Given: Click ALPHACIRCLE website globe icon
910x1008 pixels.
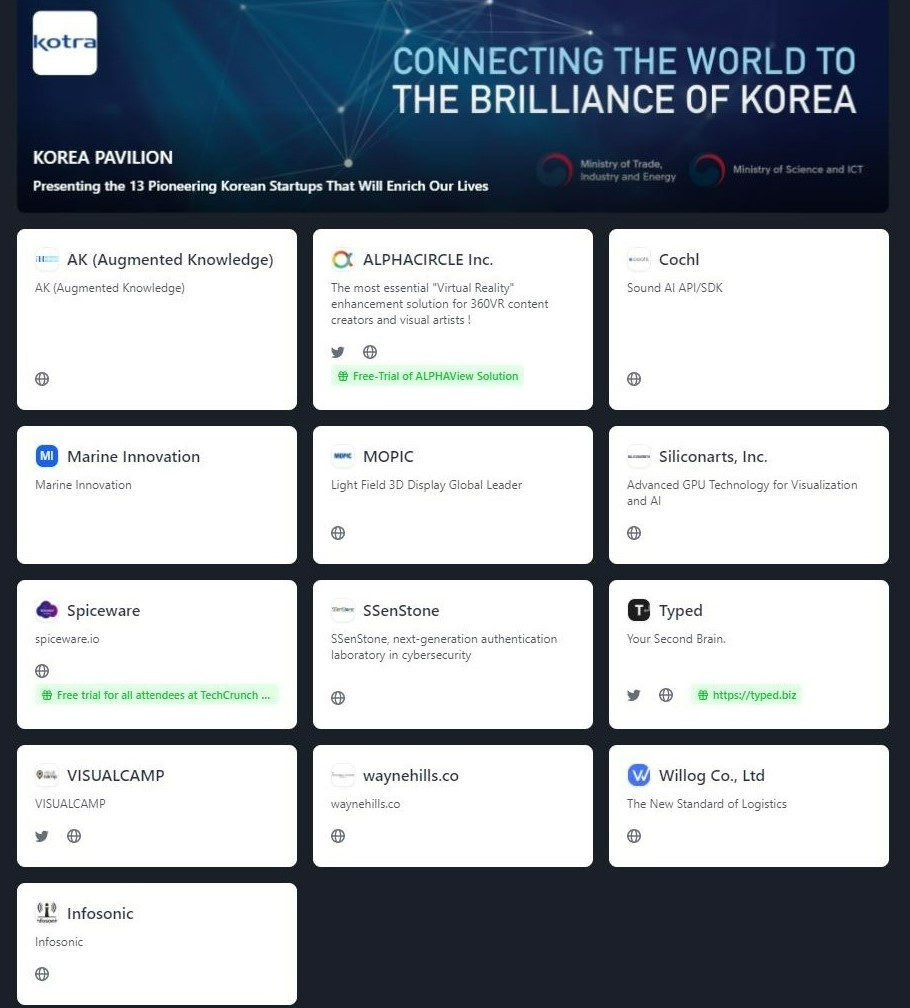Looking at the screenshot, I should (x=370, y=352).
